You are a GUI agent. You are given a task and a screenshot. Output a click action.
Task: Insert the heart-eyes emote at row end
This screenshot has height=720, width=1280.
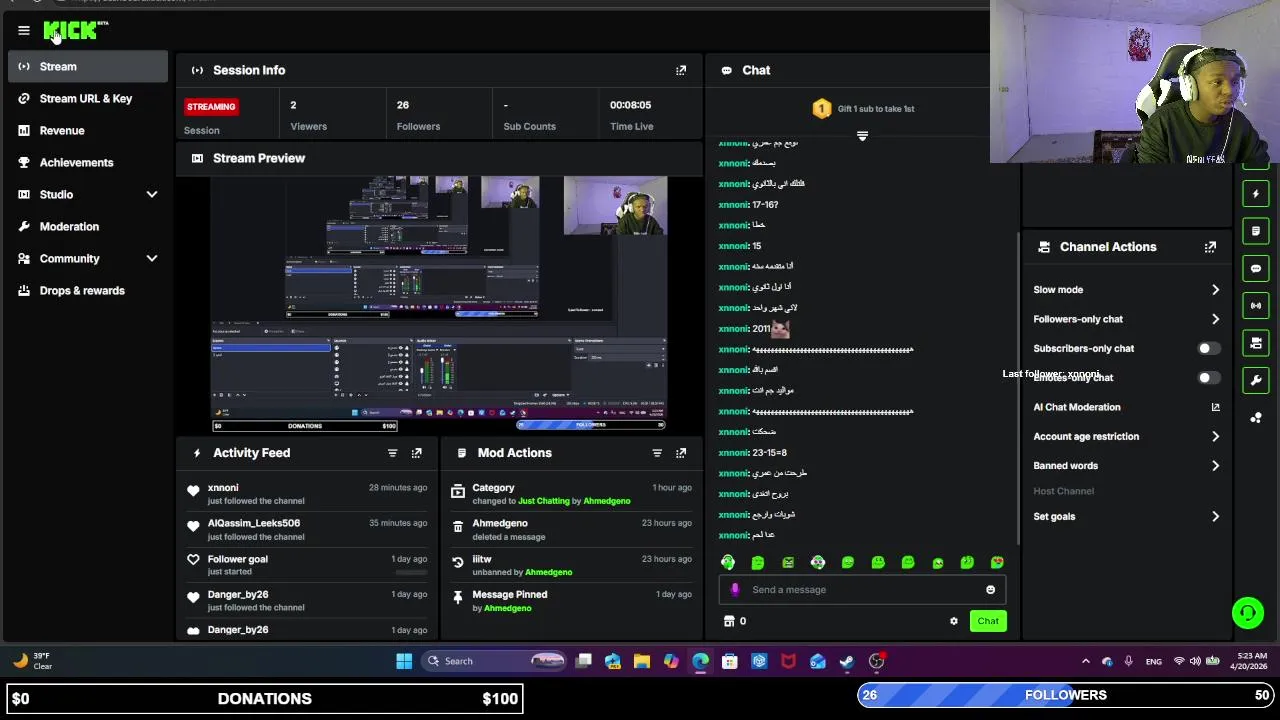coord(997,563)
